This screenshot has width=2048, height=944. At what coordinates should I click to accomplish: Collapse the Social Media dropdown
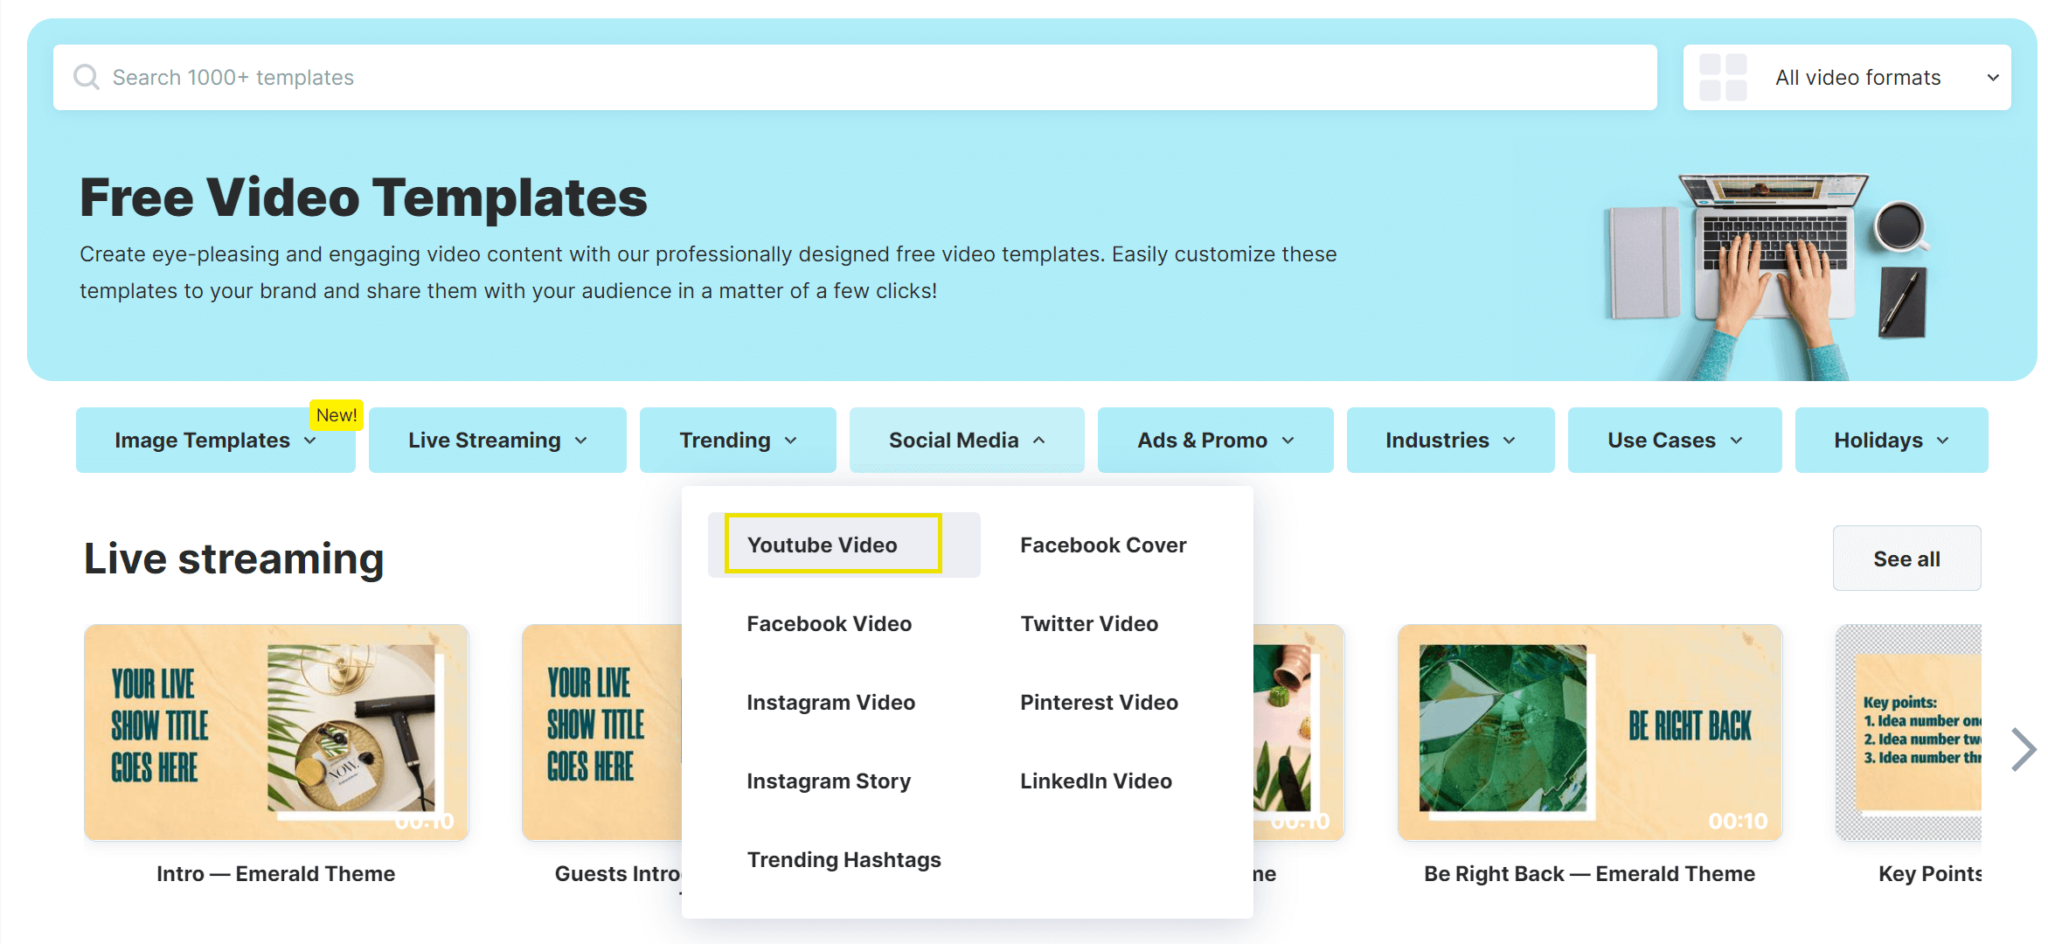coord(966,440)
